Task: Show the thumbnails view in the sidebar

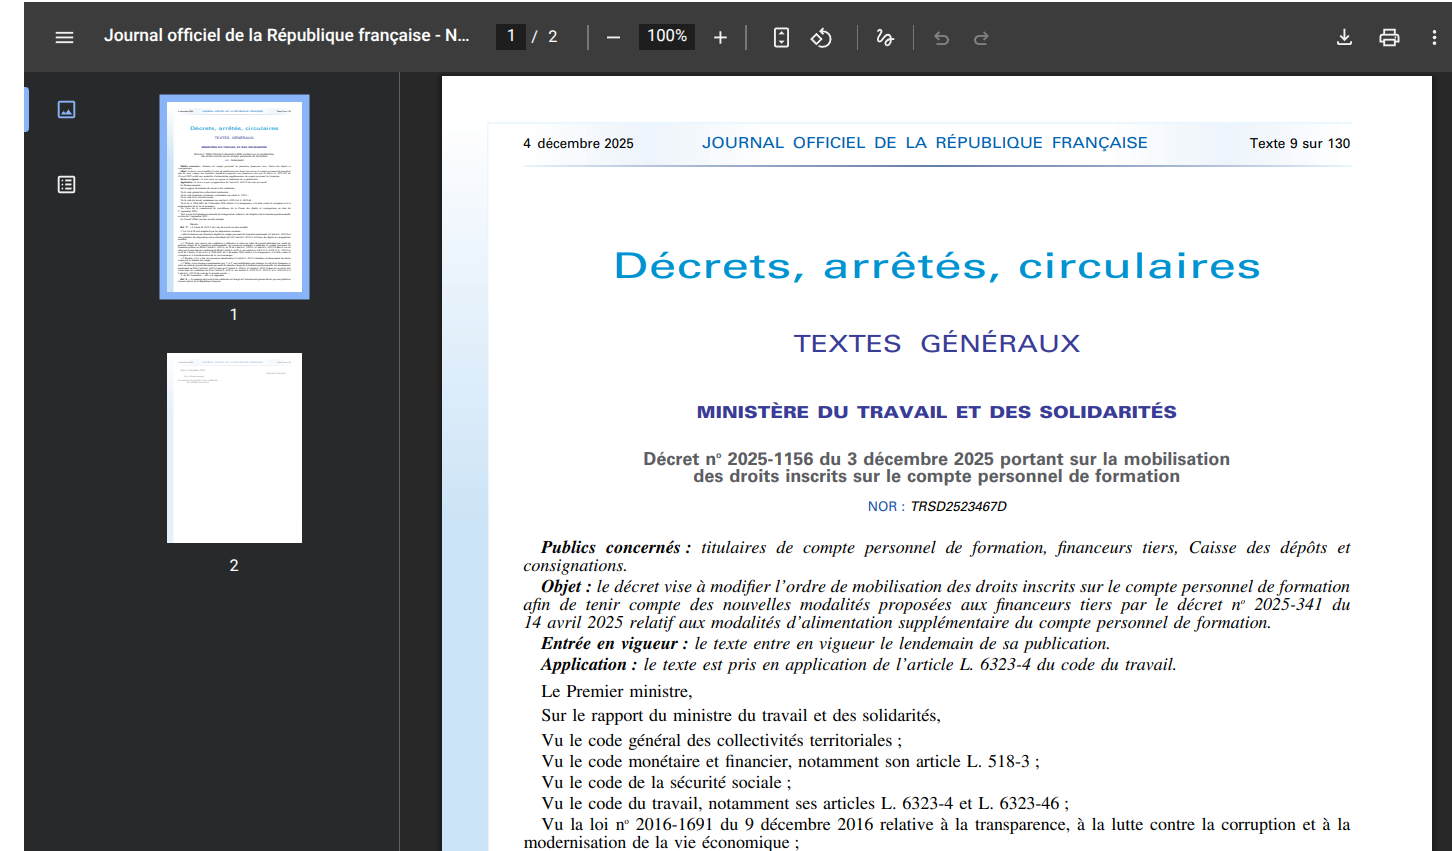Action: pos(66,109)
